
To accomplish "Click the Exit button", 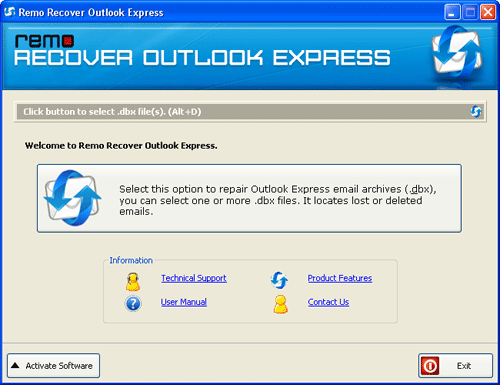I will (455, 366).
